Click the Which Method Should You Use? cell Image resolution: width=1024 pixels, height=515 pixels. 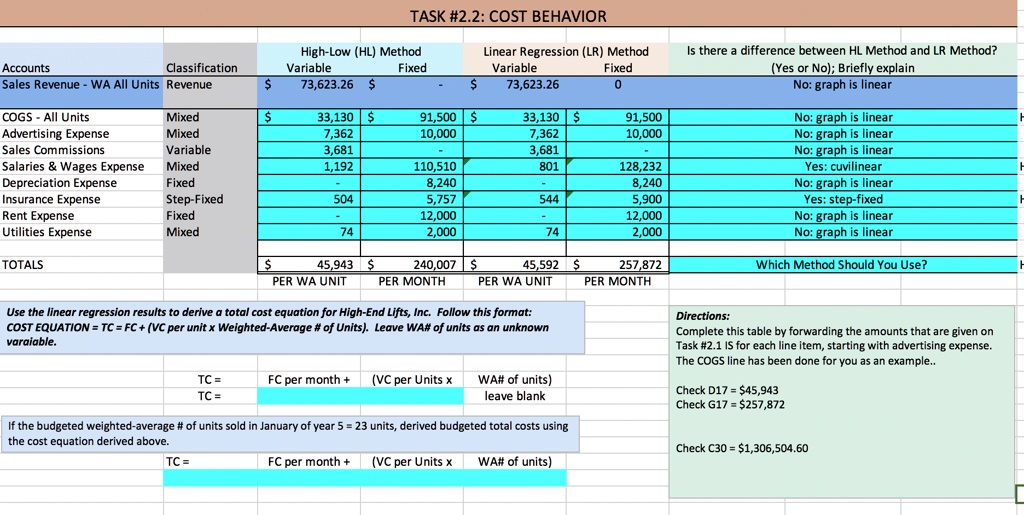point(842,264)
